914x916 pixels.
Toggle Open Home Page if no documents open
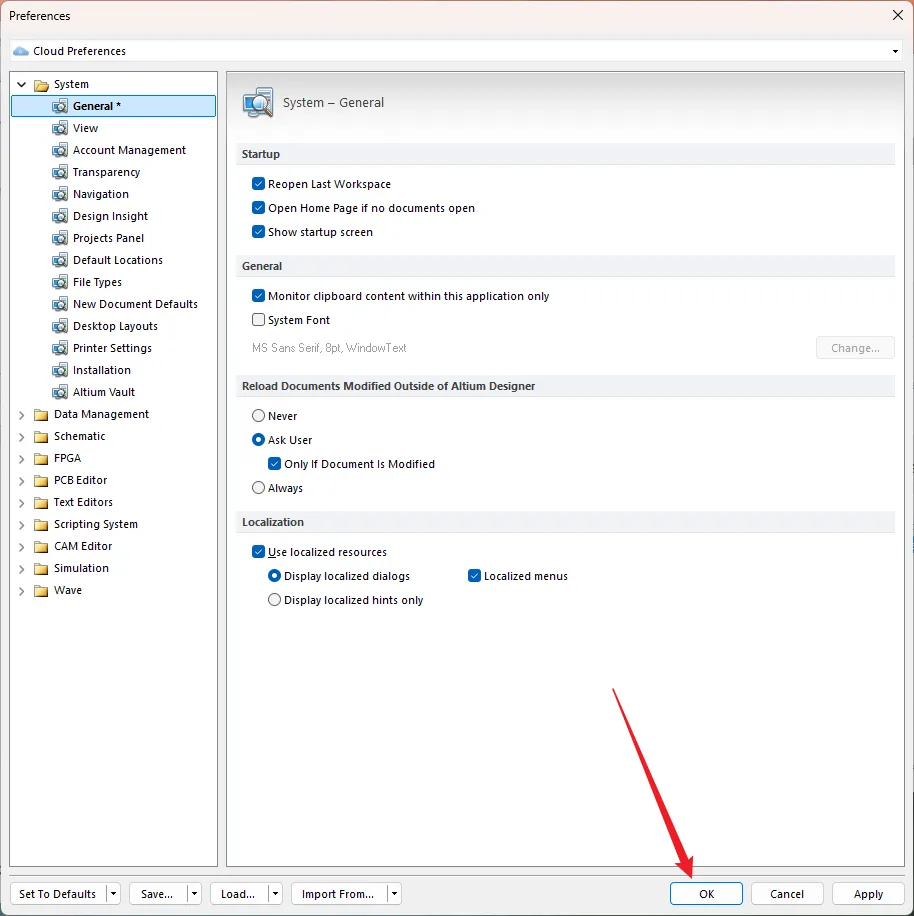click(x=258, y=208)
